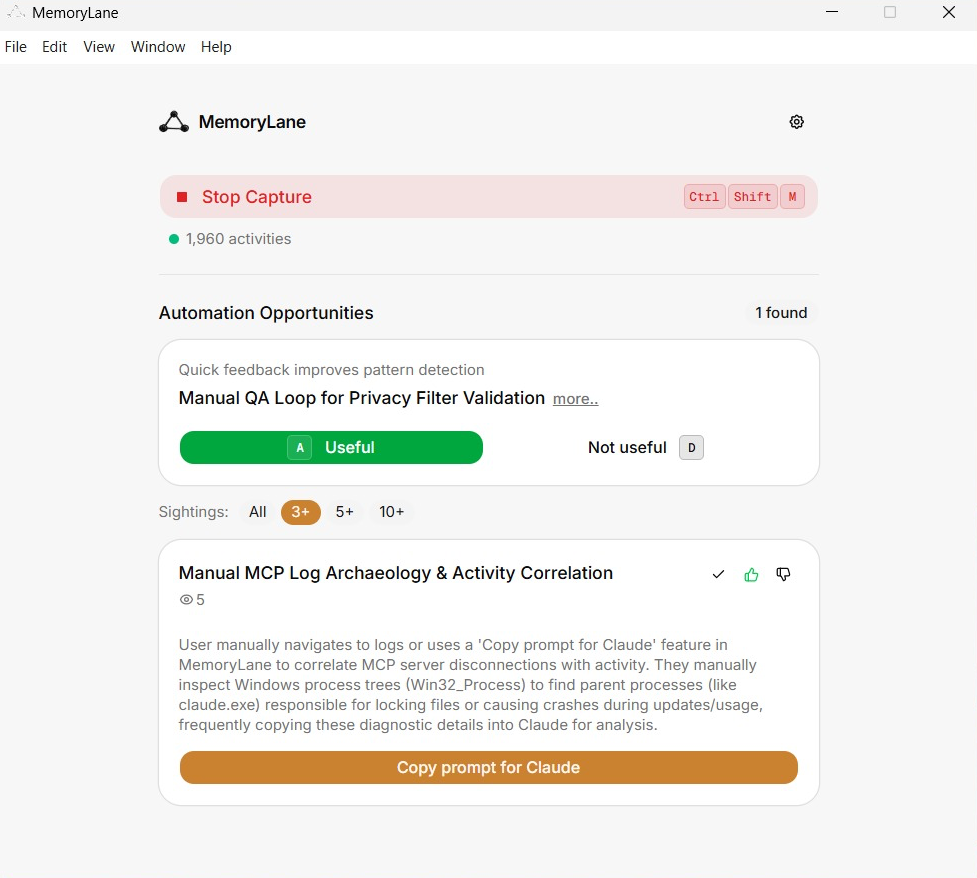The height and width of the screenshot is (878, 977).
Task: Open the Help menu
Action: click(x=216, y=47)
